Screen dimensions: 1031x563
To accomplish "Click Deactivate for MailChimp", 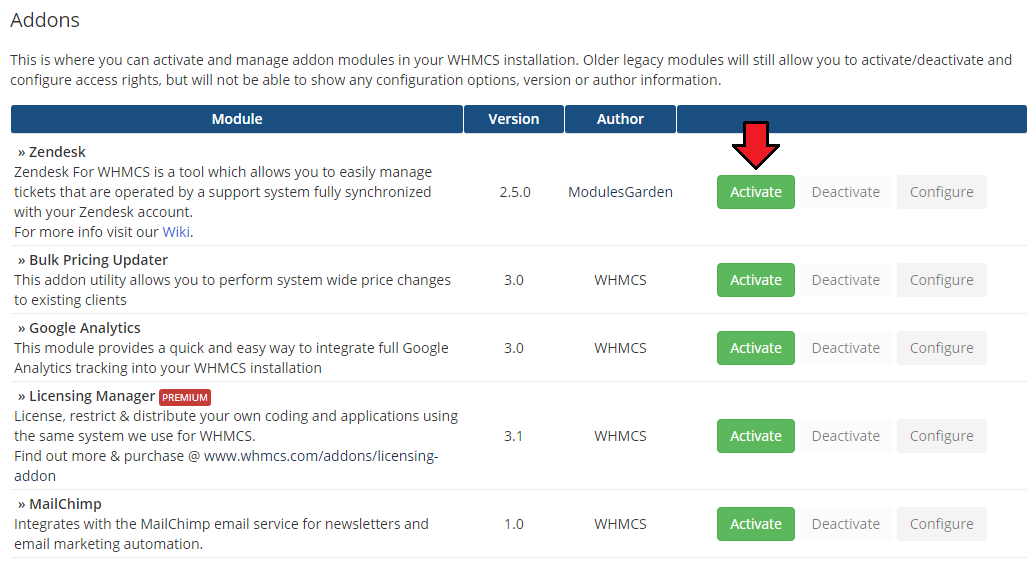I will [x=846, y=524].
